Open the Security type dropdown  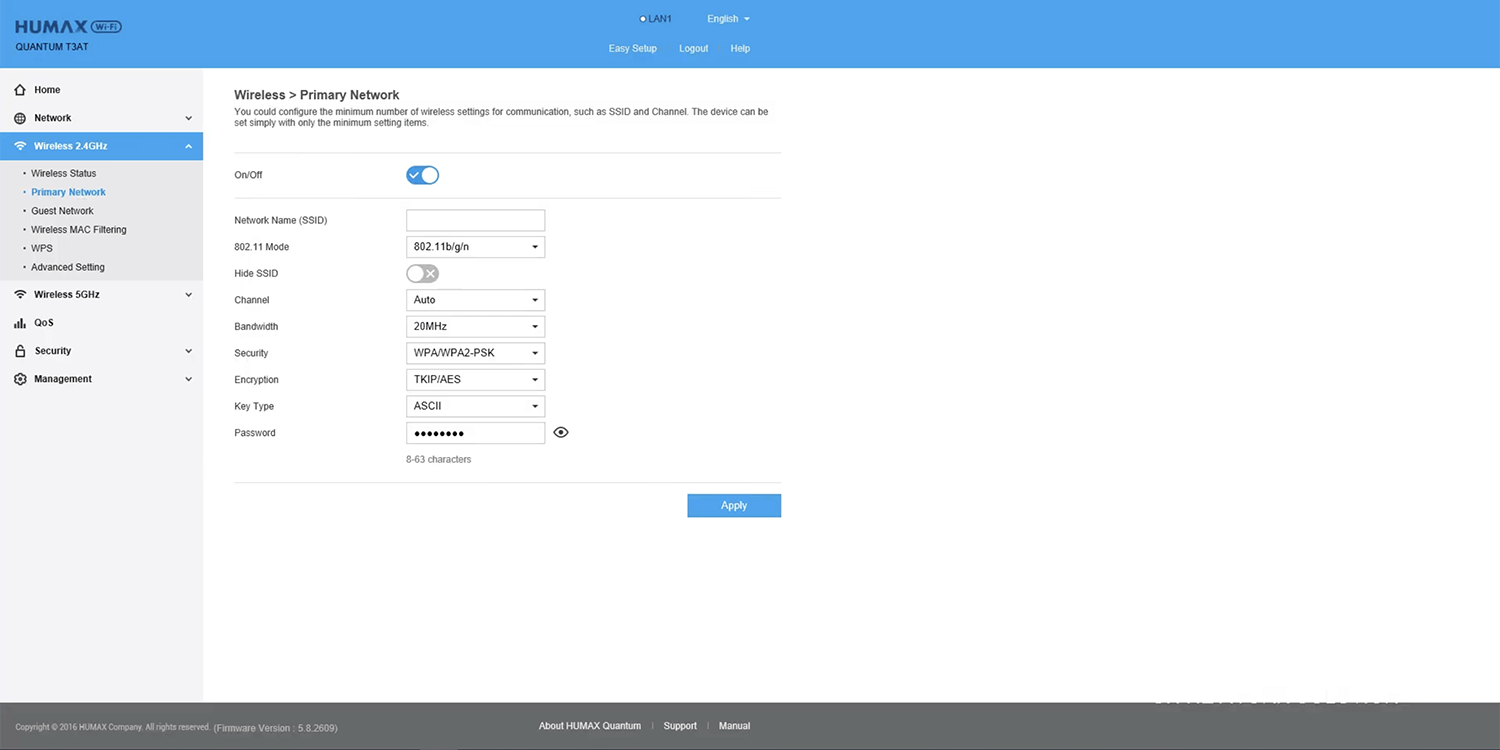(475, 353)
